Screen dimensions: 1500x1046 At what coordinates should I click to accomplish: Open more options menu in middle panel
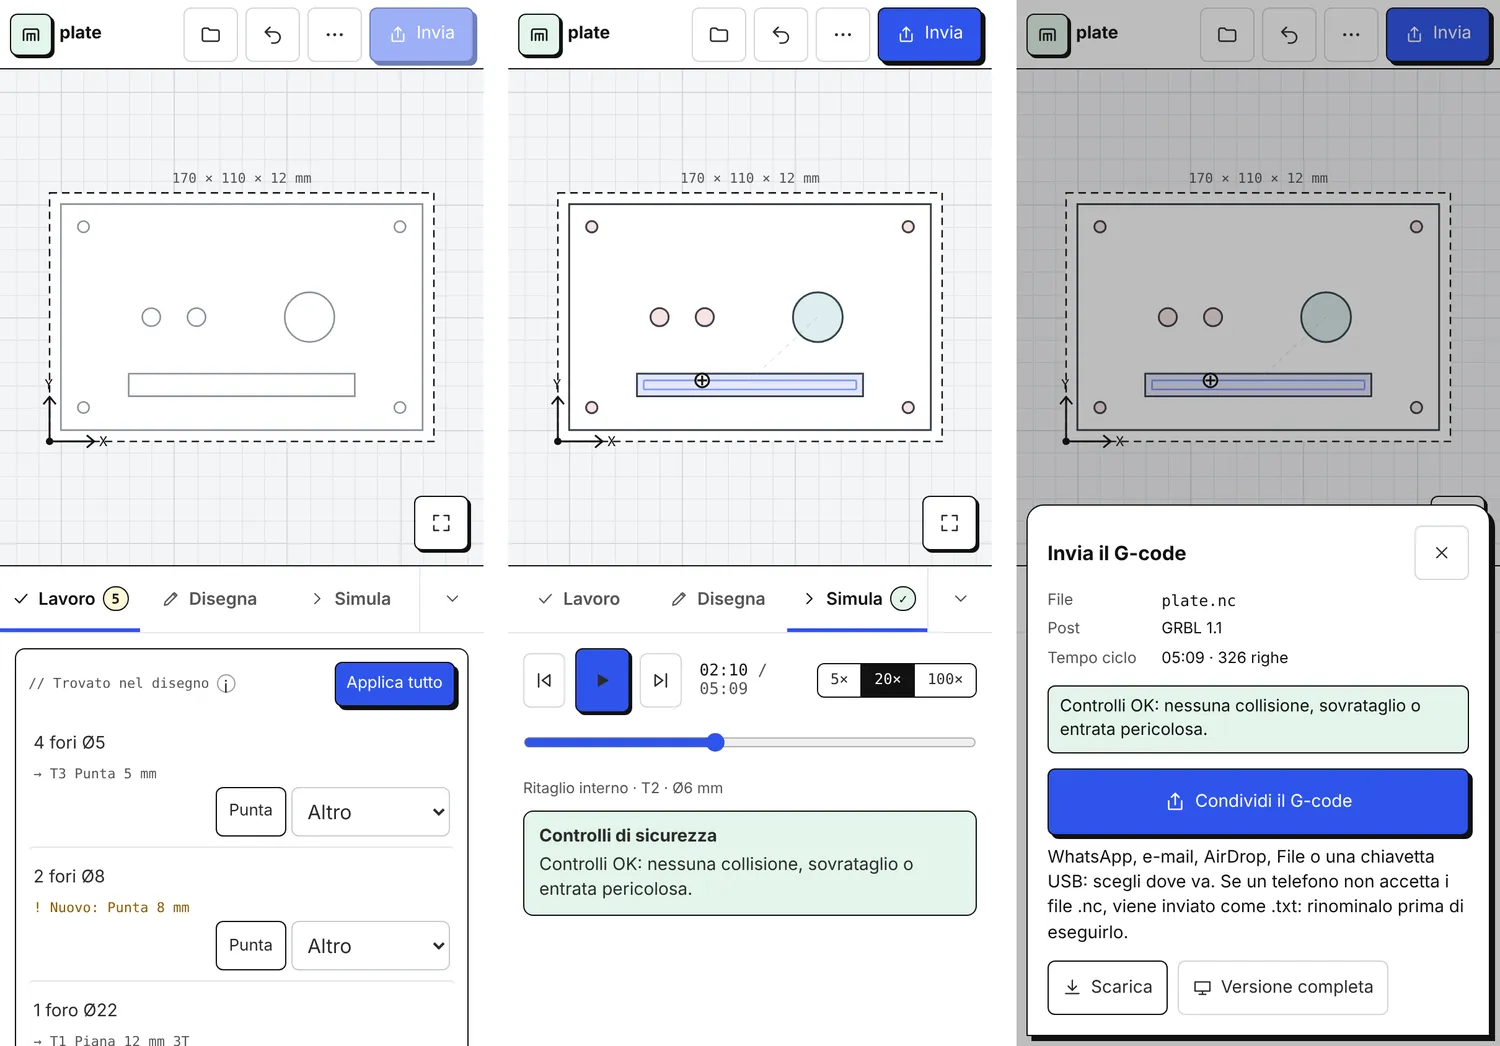(x=843, y=35)
